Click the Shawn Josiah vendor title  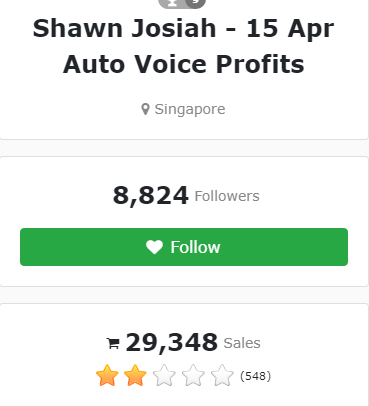183,46
